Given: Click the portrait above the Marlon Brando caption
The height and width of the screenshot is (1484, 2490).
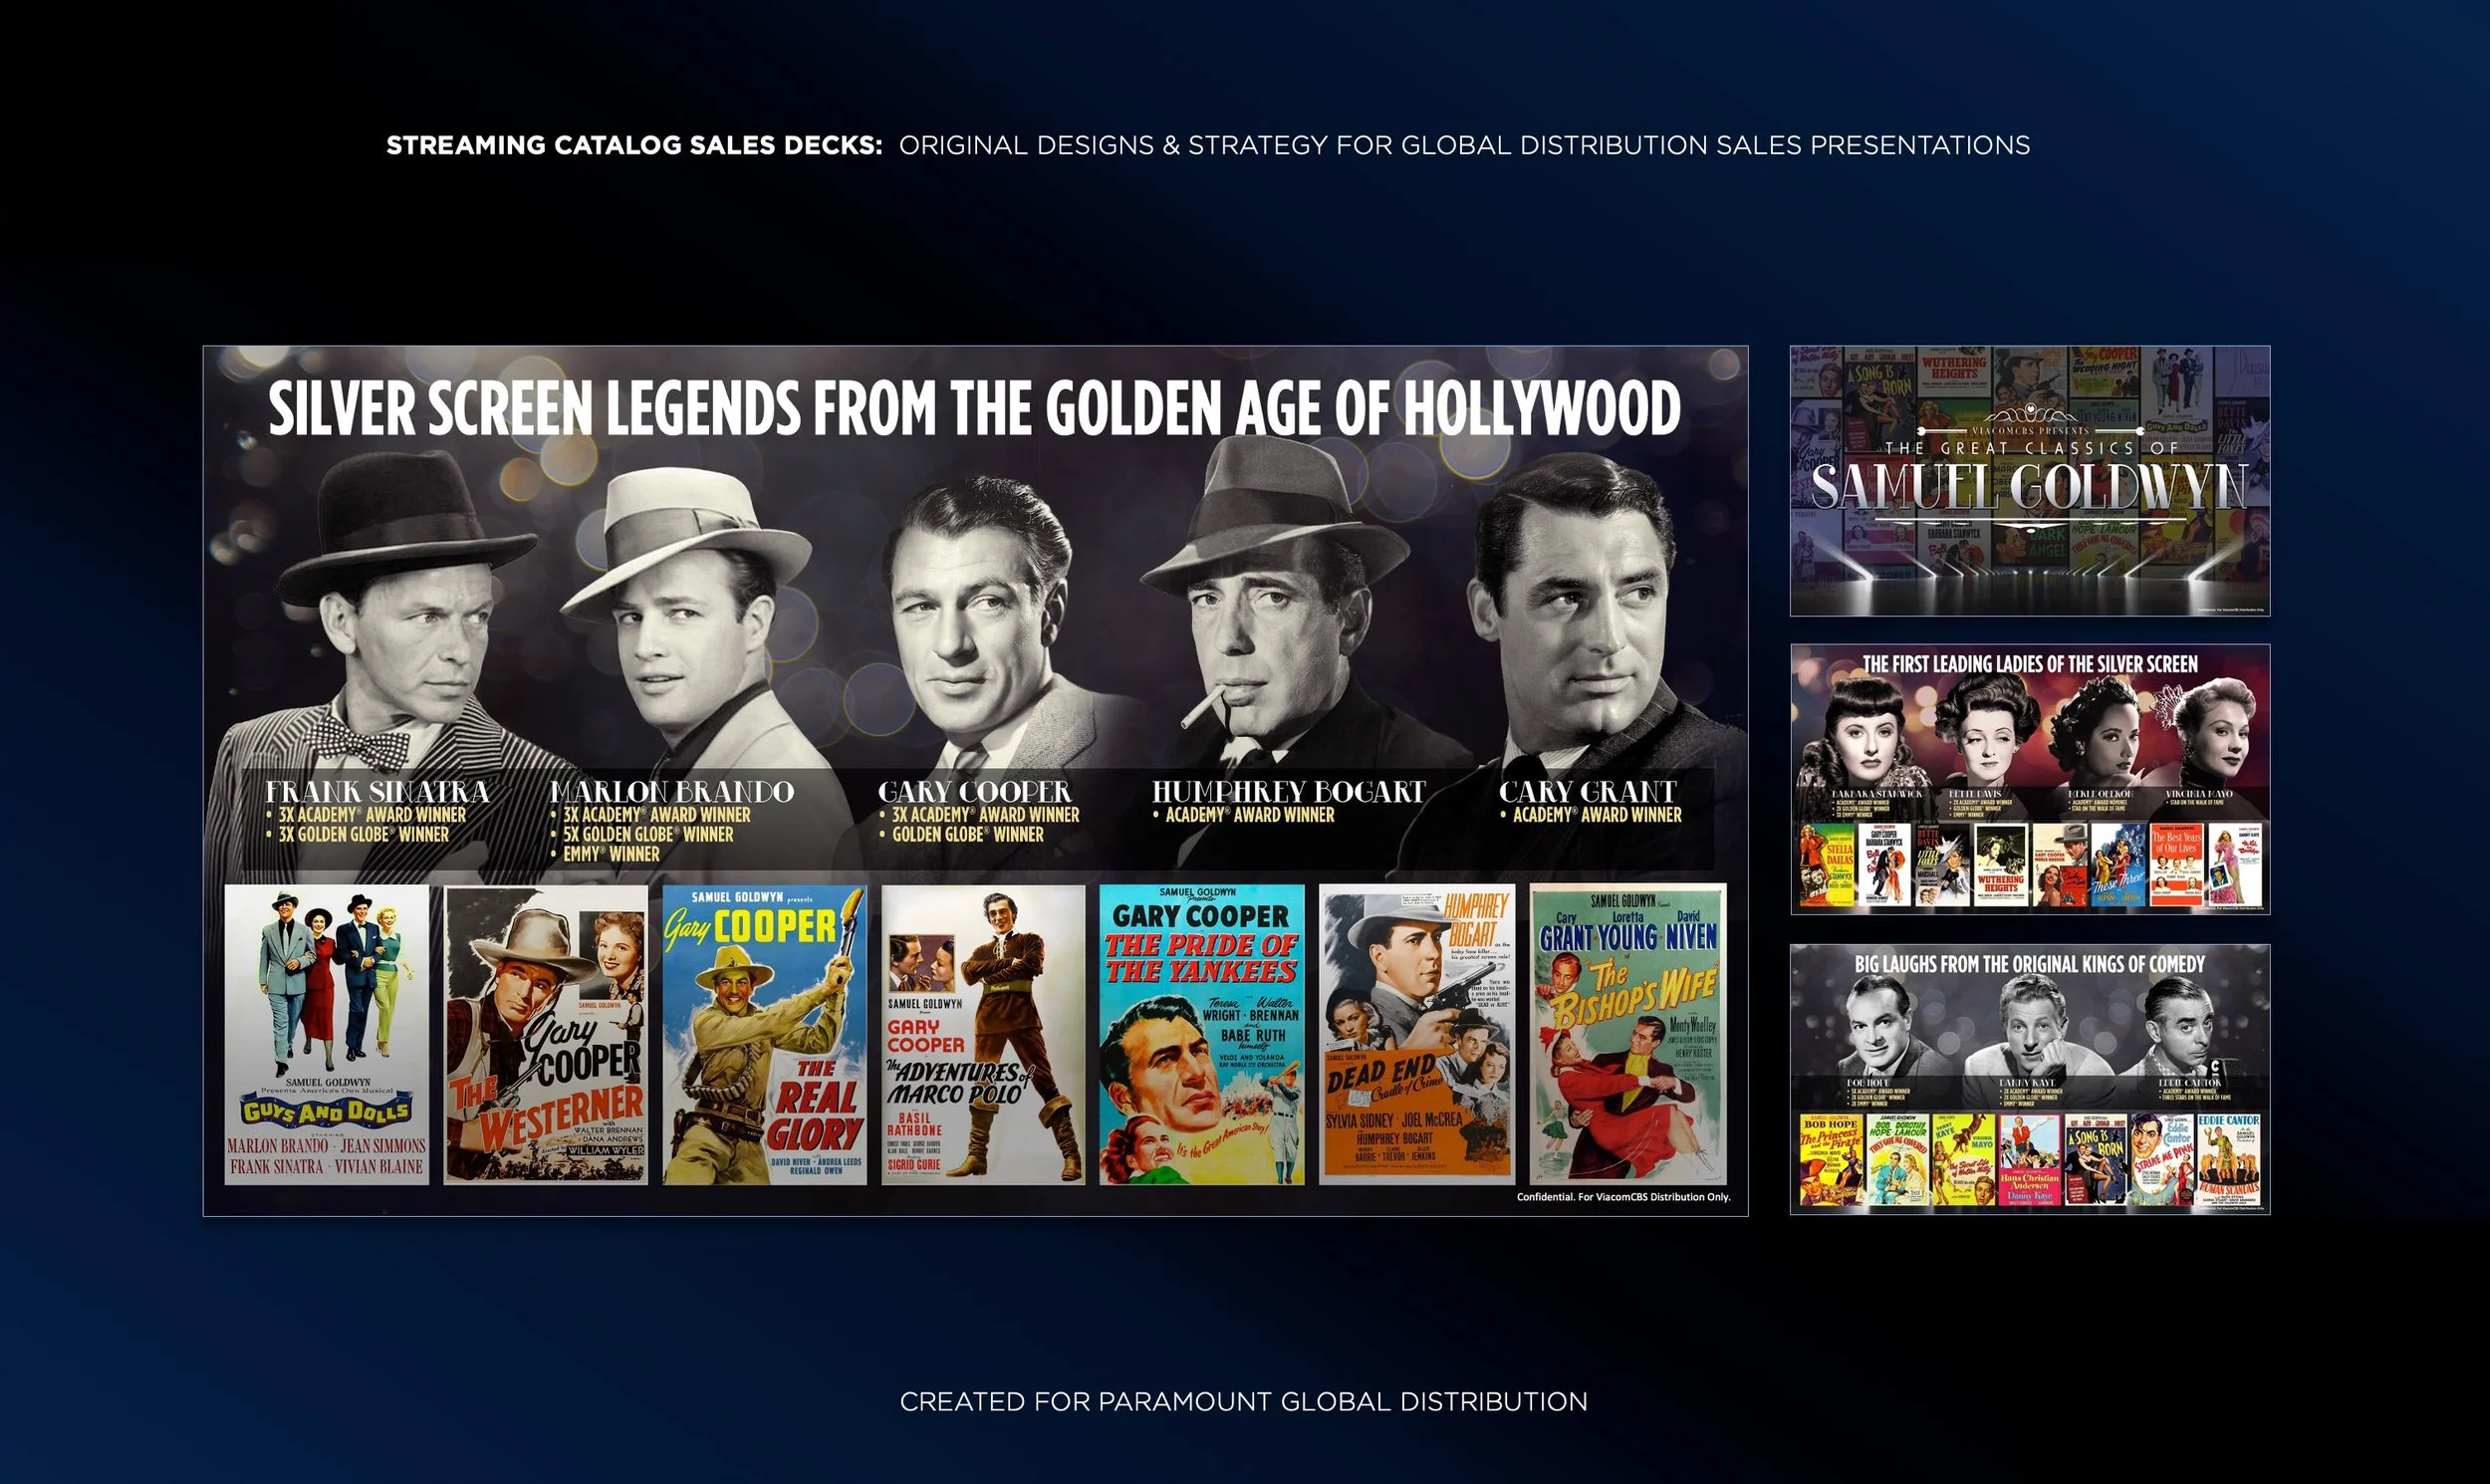Looking at the screenshot, I should pyautogui.click(x=690, y=620).
